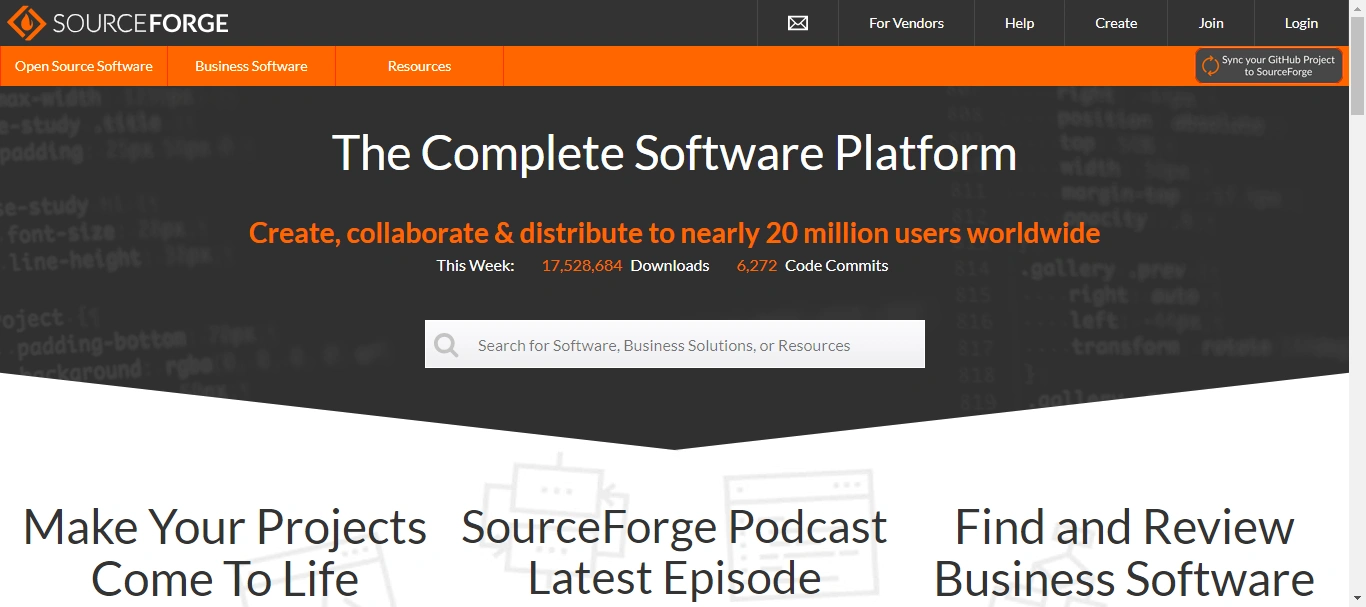Open the Help menu
The height and width of the screenshot is (607, 1366).
pos(1019,23)
